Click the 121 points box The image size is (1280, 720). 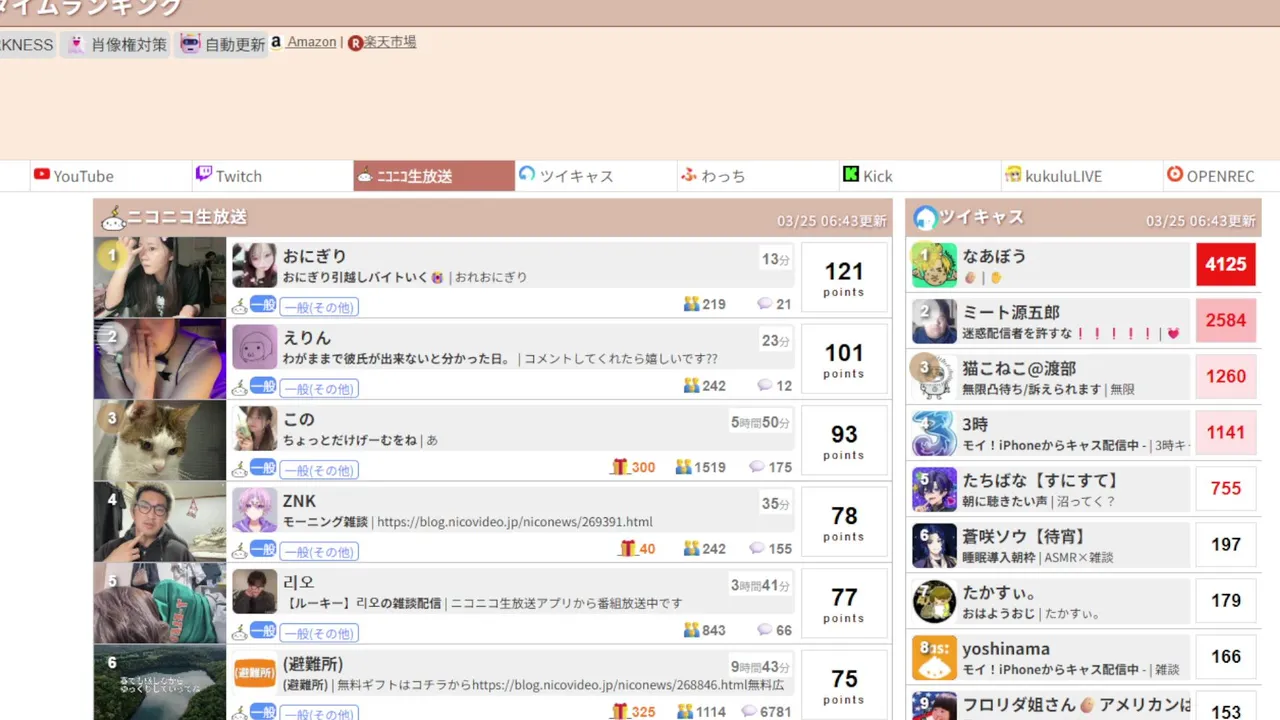pyautogui.click(x=844, y=277)
